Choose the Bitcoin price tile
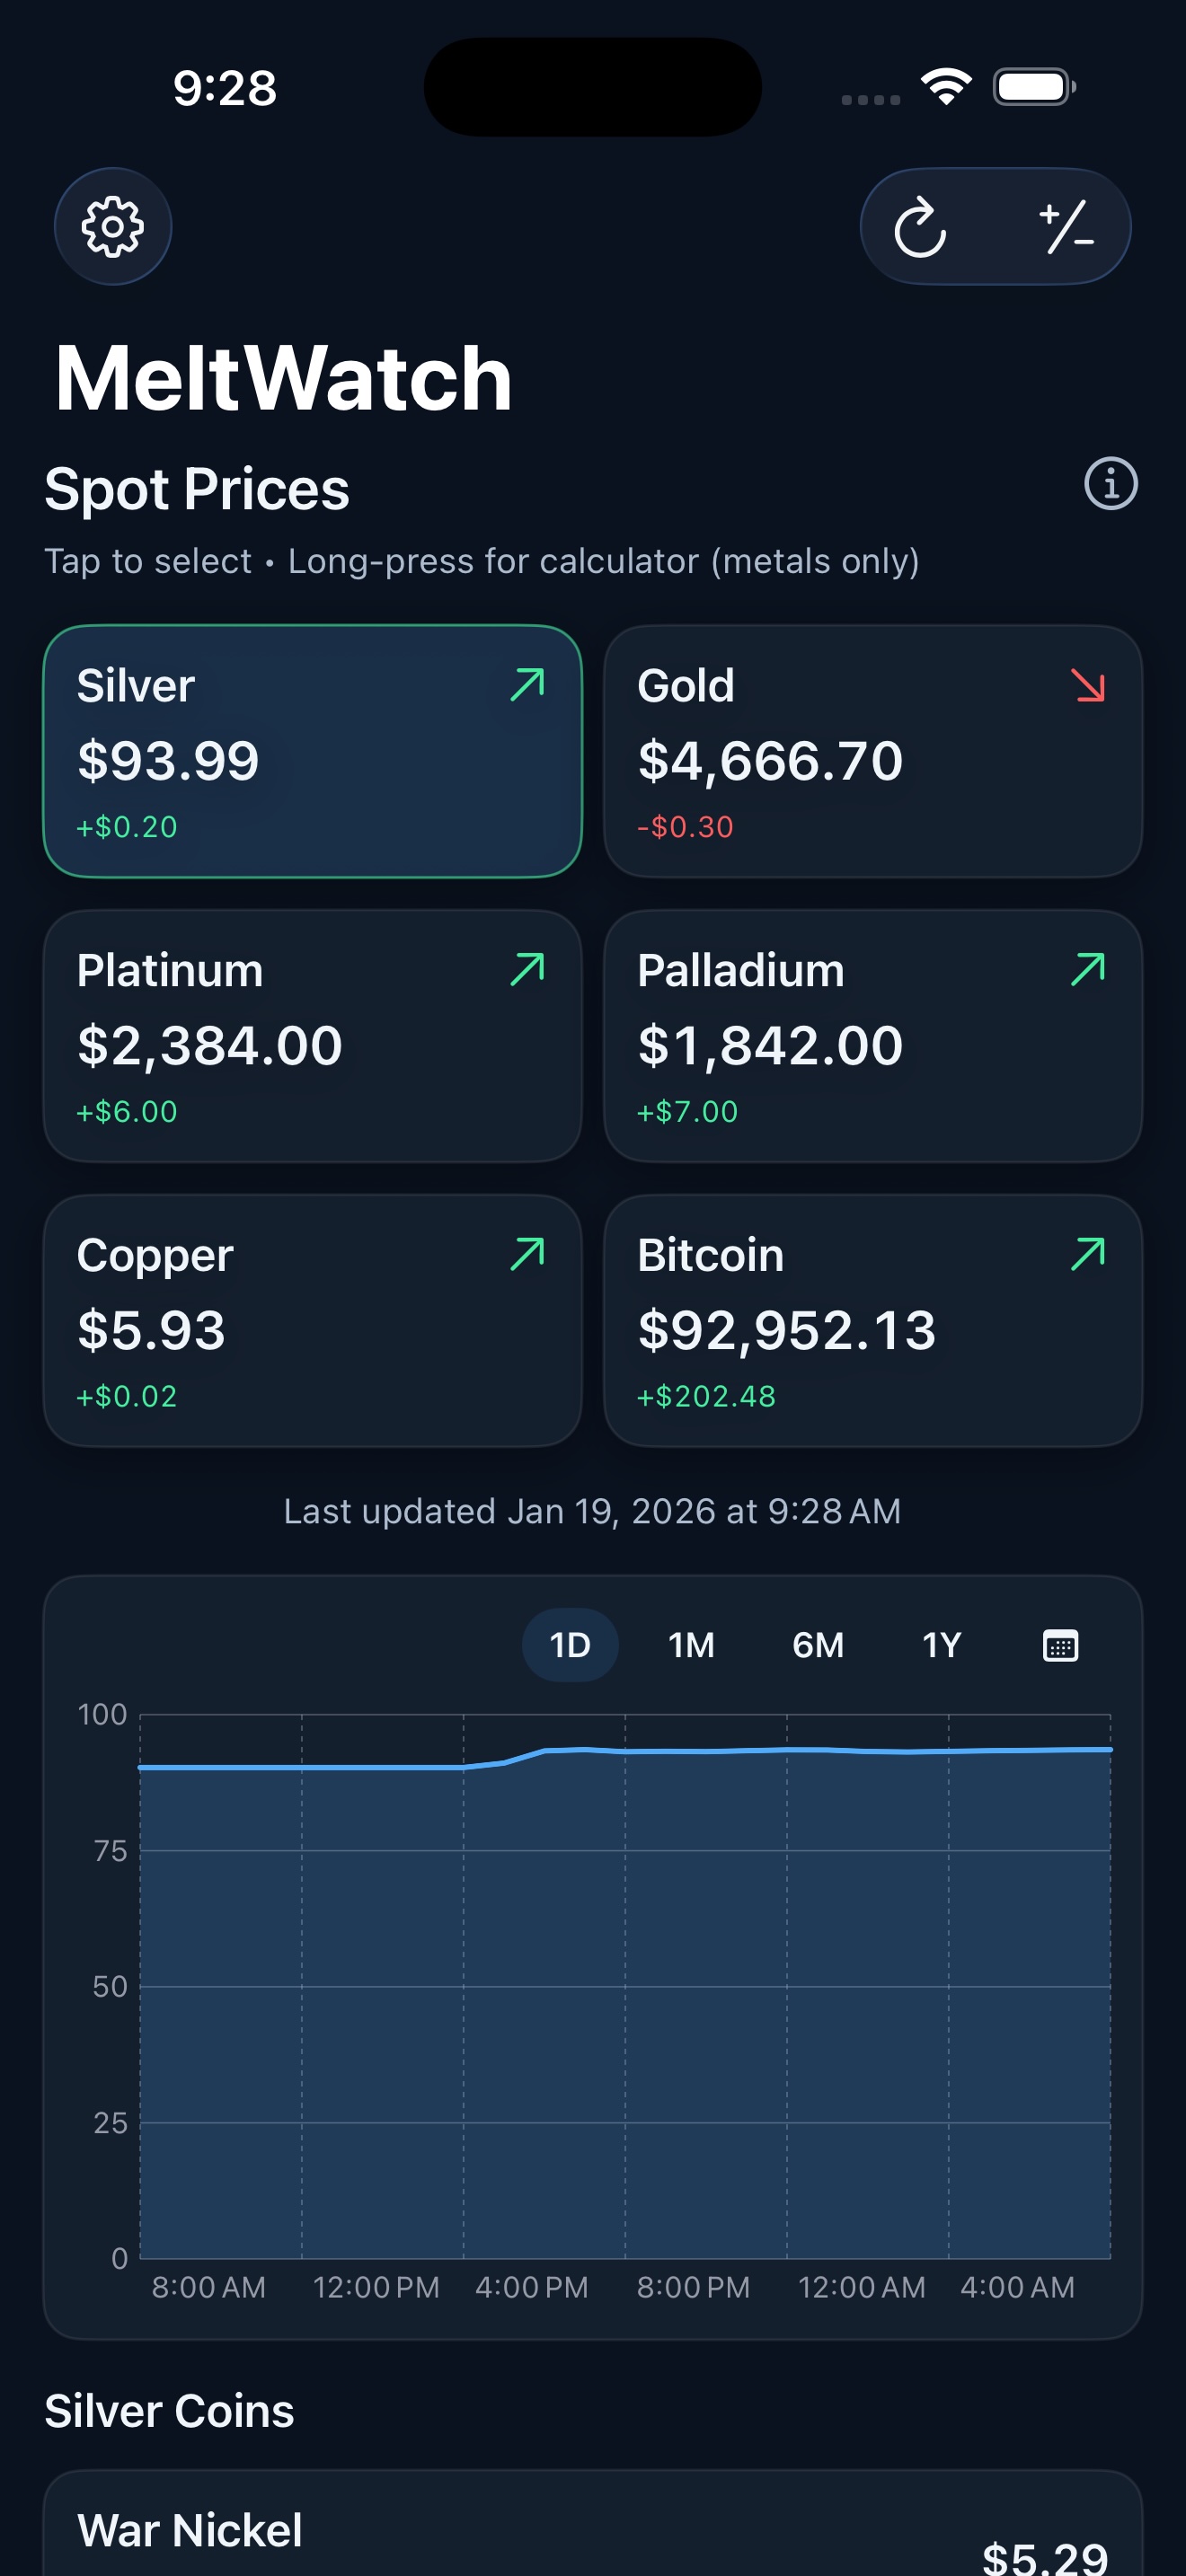Screen dimensions: 1186x2576 tap(872, 1320)
